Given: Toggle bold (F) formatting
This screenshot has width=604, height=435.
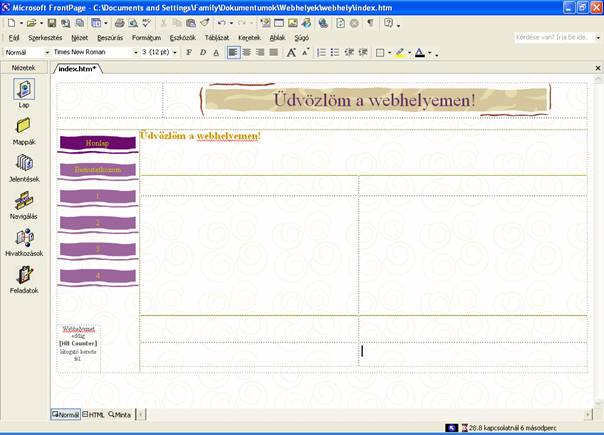Looking at the screenshot, I should [189, 52].
